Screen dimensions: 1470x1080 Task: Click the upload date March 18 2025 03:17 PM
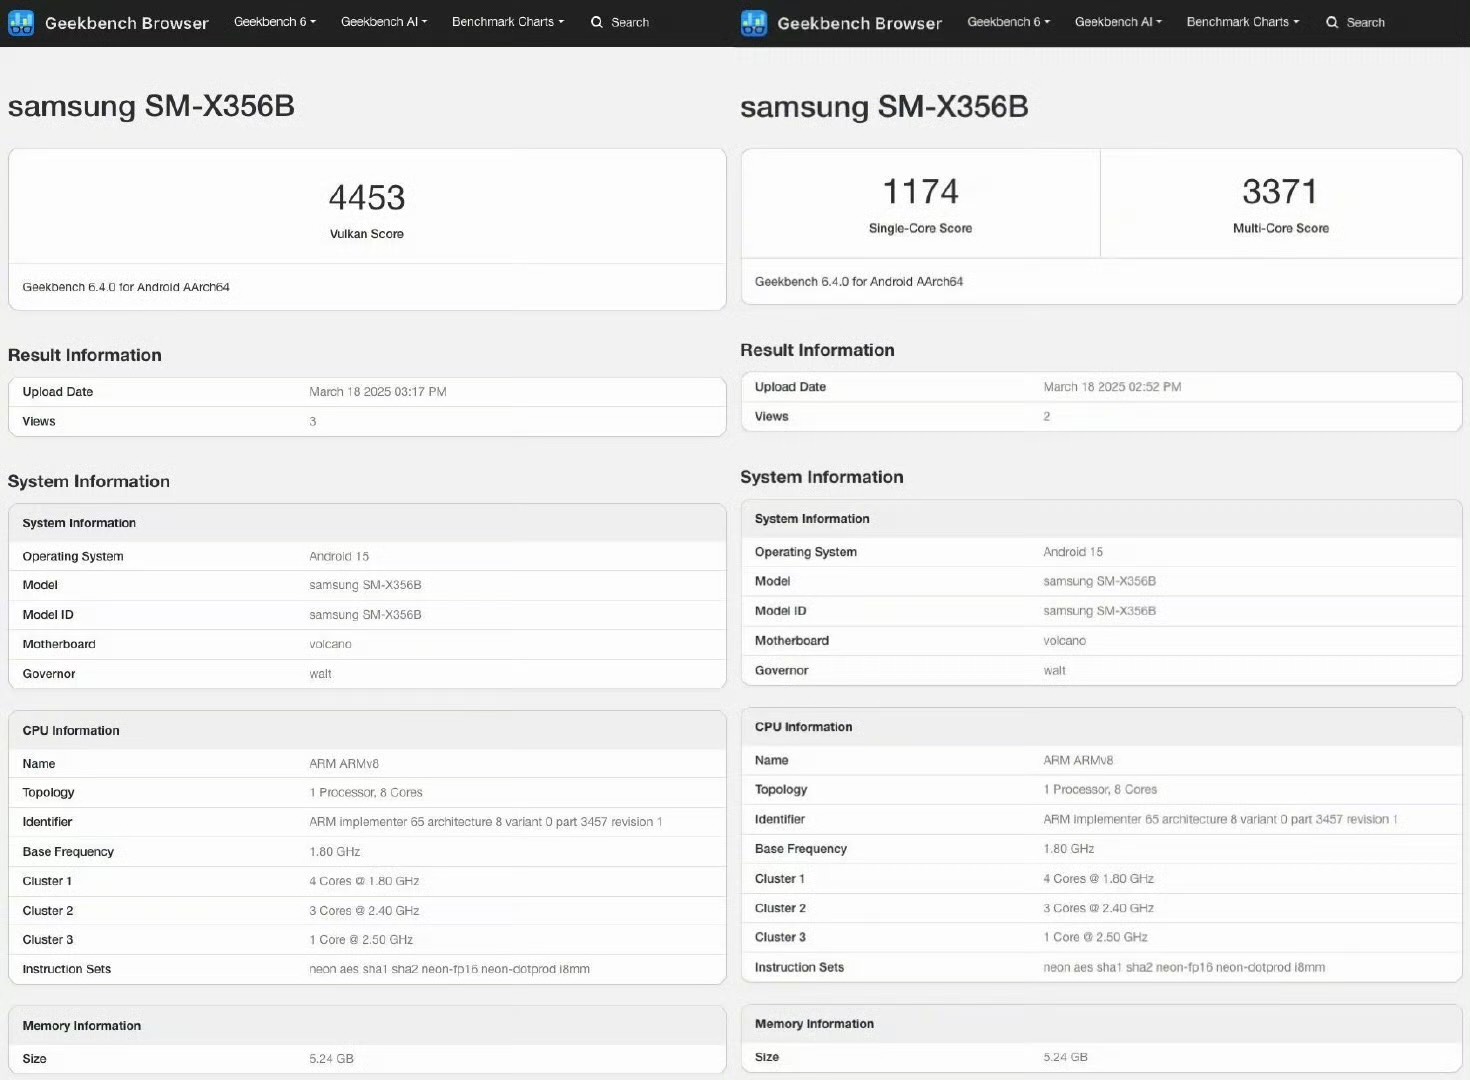pos(377,392)
